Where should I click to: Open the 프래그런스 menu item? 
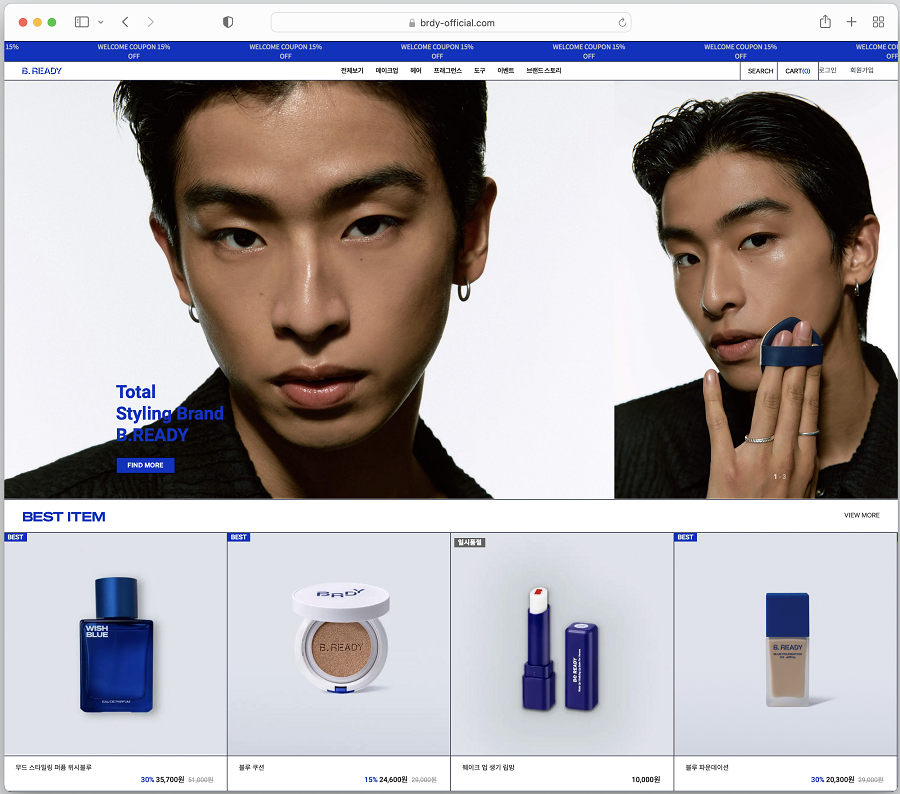coord(448,71)
